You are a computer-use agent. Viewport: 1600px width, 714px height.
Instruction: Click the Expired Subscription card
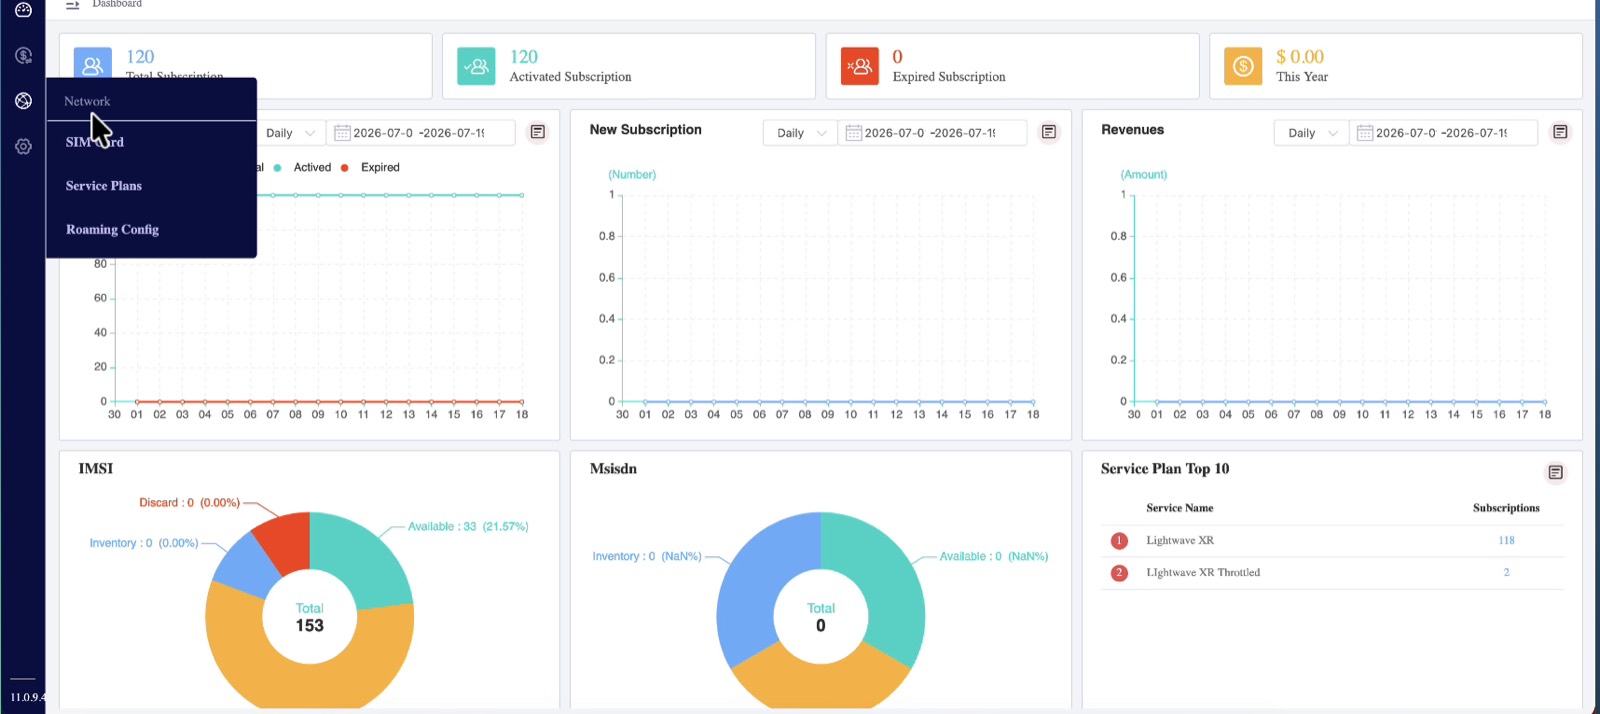click(1012, 66)
